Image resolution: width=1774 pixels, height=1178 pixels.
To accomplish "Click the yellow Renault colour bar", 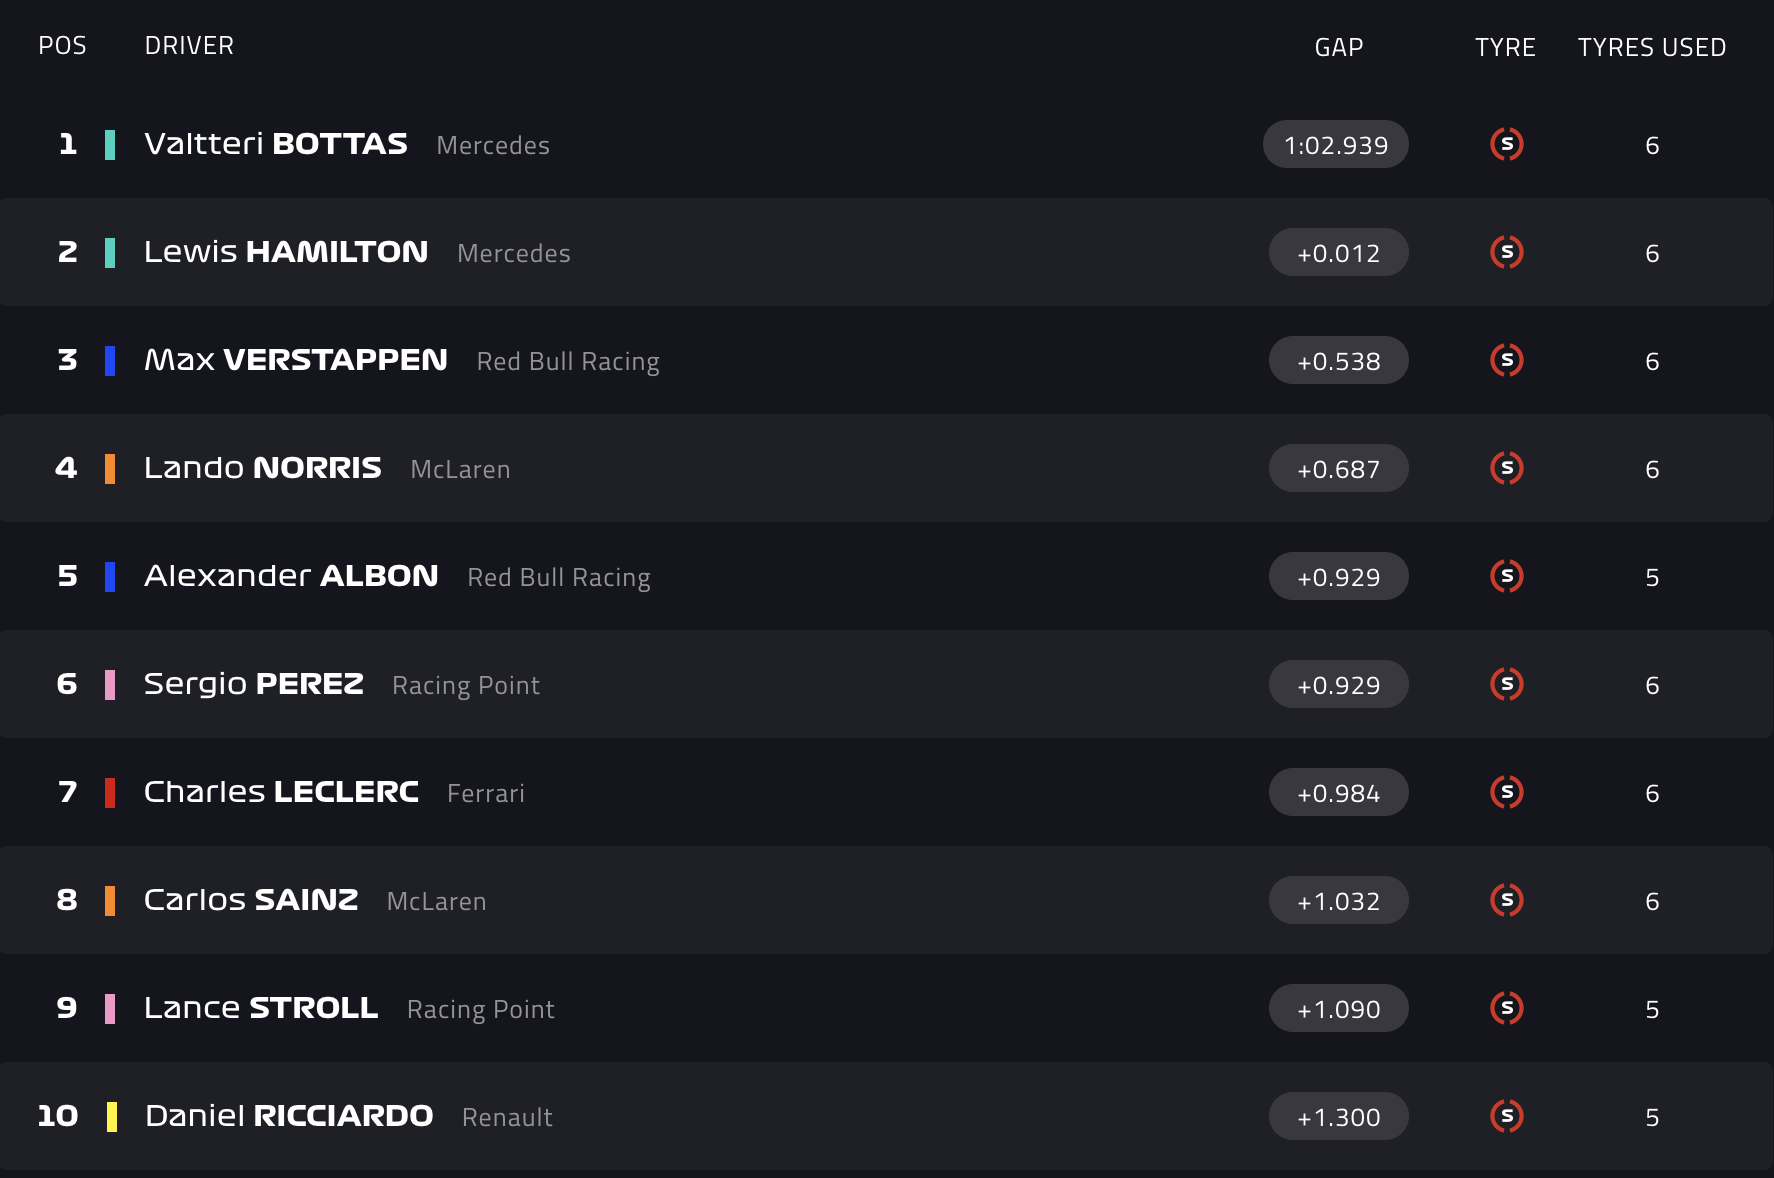I will [x=112, y=1117].
